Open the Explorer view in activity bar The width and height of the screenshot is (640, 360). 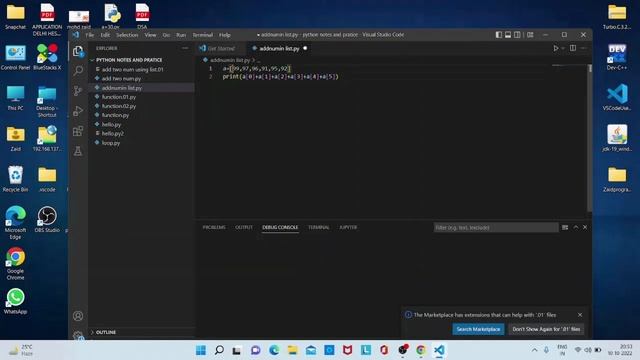tap(78, 51)
